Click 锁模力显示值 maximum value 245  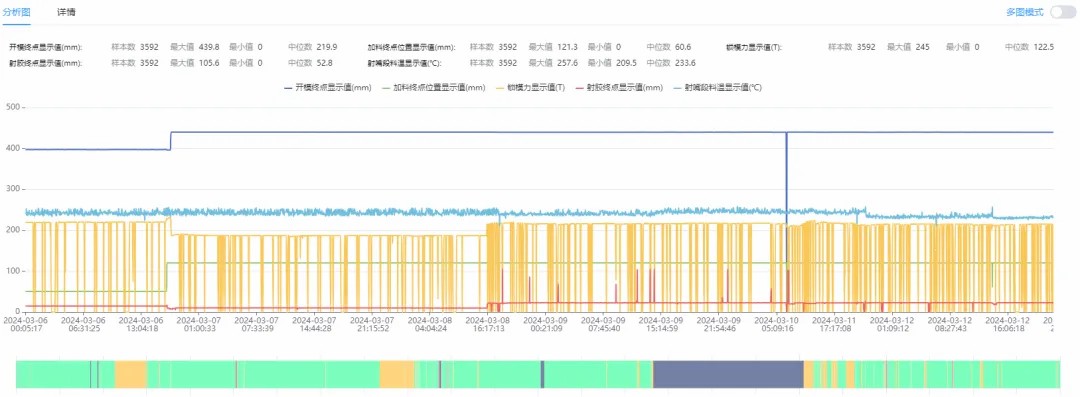click(x=924, y=48)
